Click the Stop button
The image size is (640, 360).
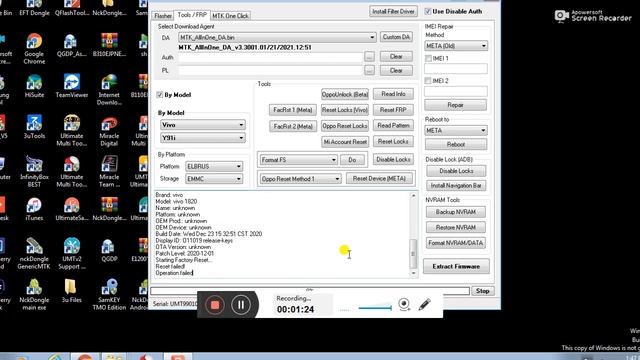tap(482, 291)
